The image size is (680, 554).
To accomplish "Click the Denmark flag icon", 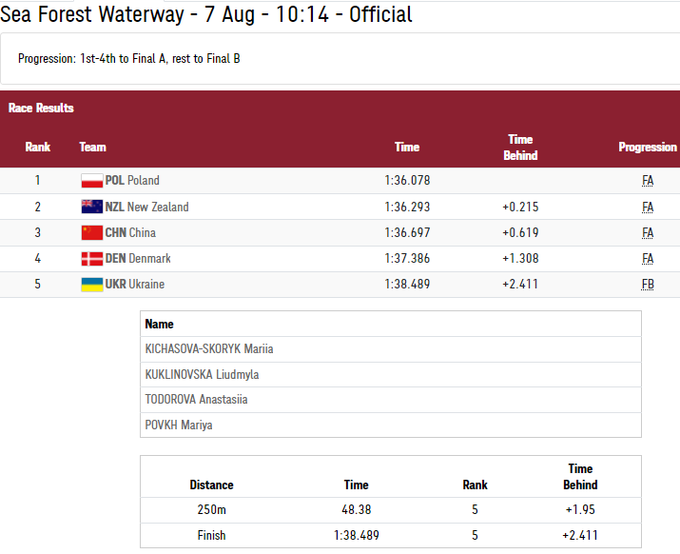I will click(91, 259).
